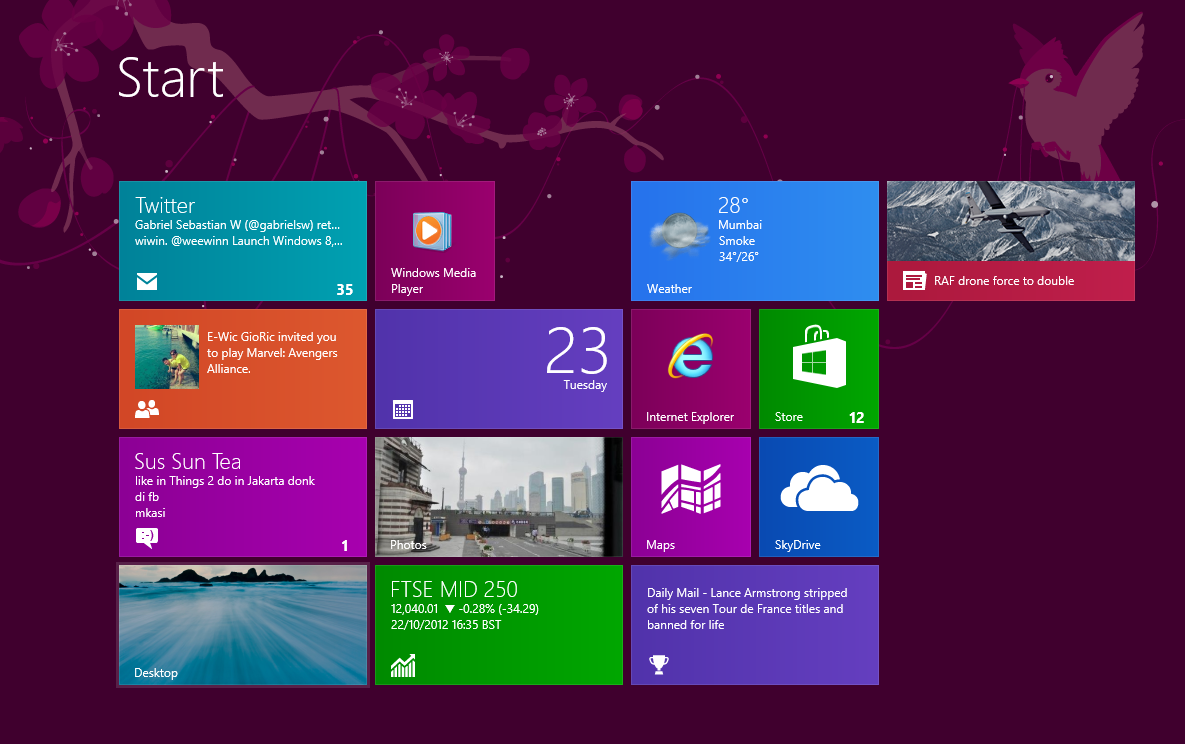Click the Messaging smiley chat icon

(x=147, y=537)
